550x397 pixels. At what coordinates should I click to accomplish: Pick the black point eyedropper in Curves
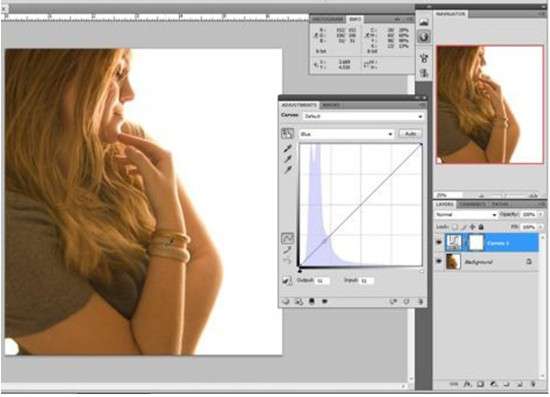[288, 149]
